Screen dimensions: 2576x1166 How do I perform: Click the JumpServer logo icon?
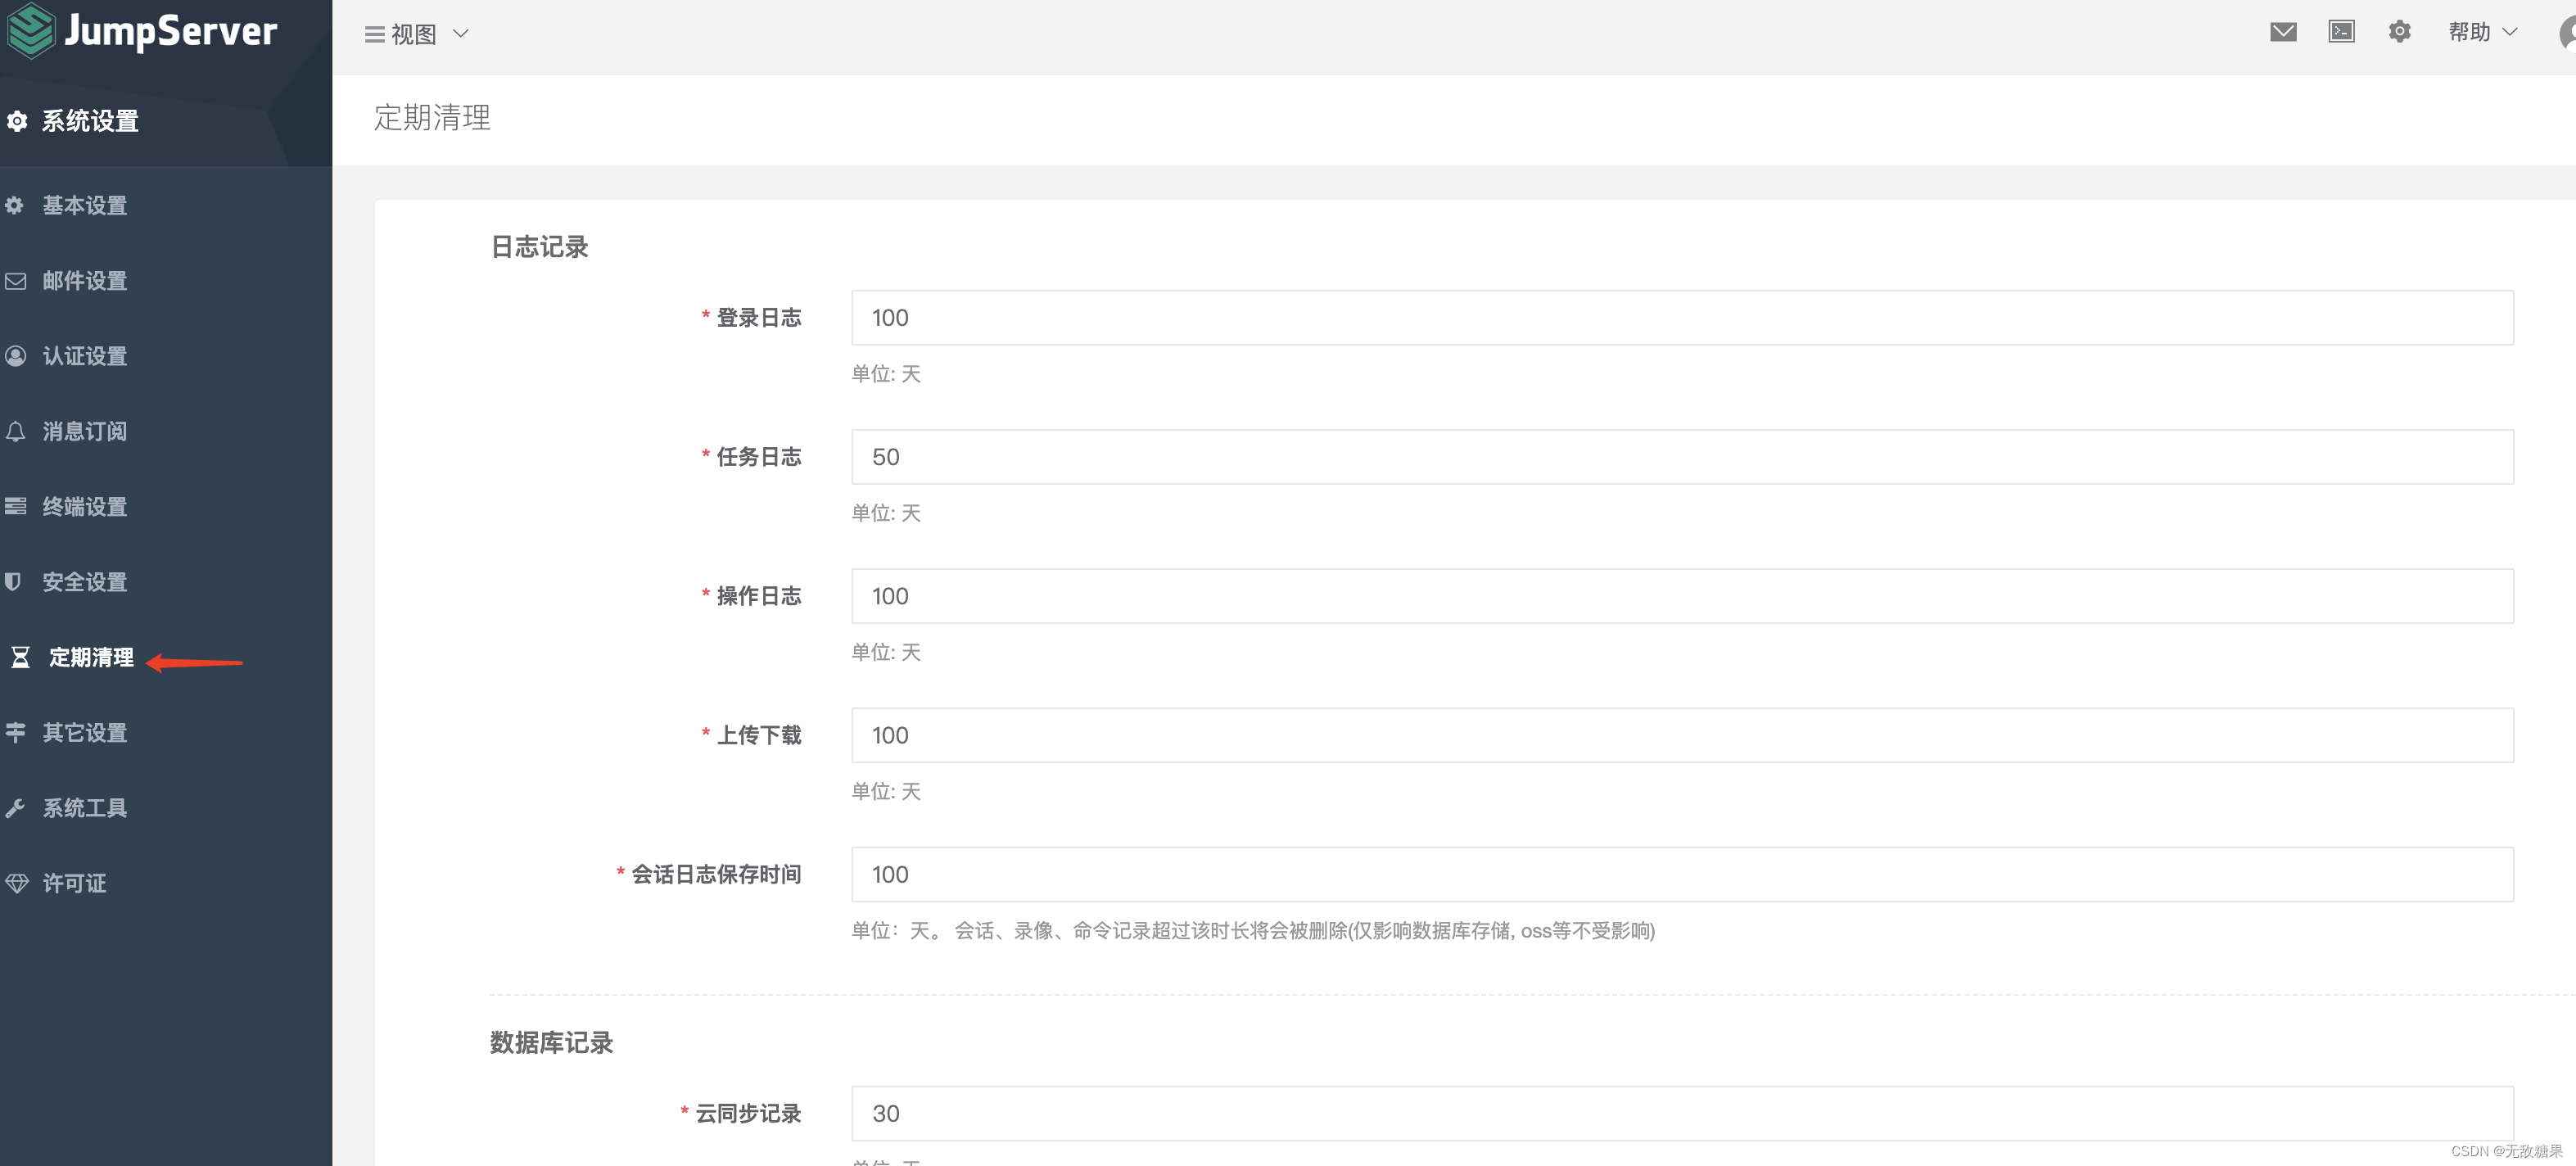[x=31, y=30]
